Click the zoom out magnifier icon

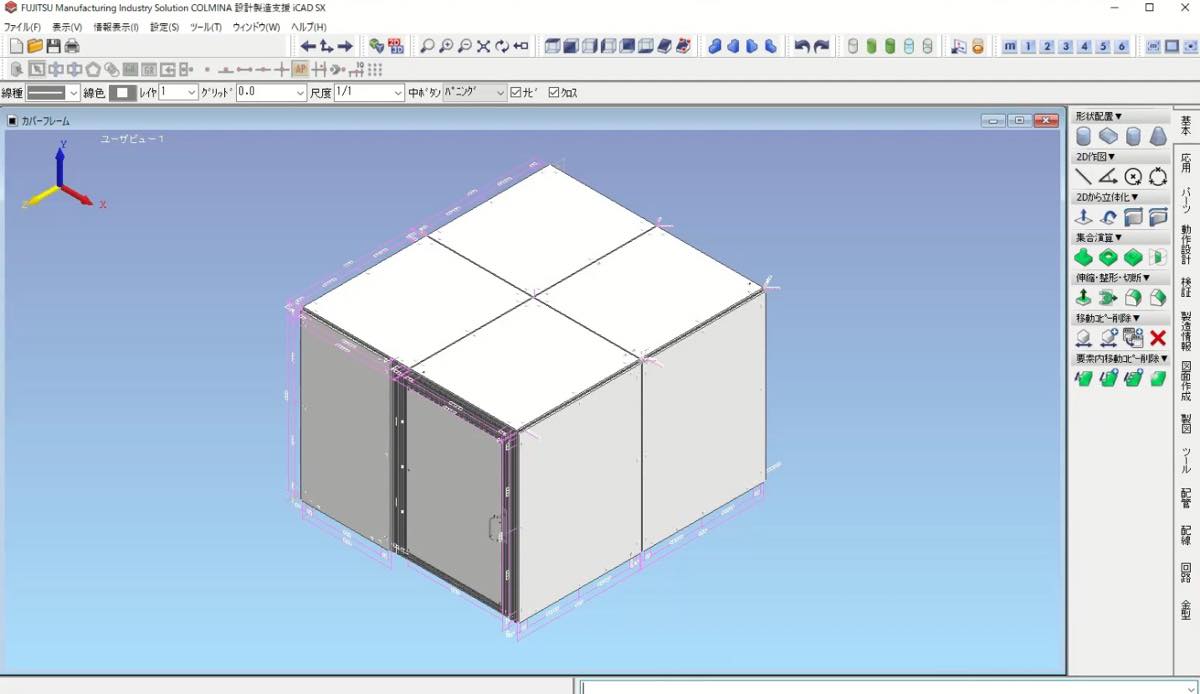coord(465,46)
